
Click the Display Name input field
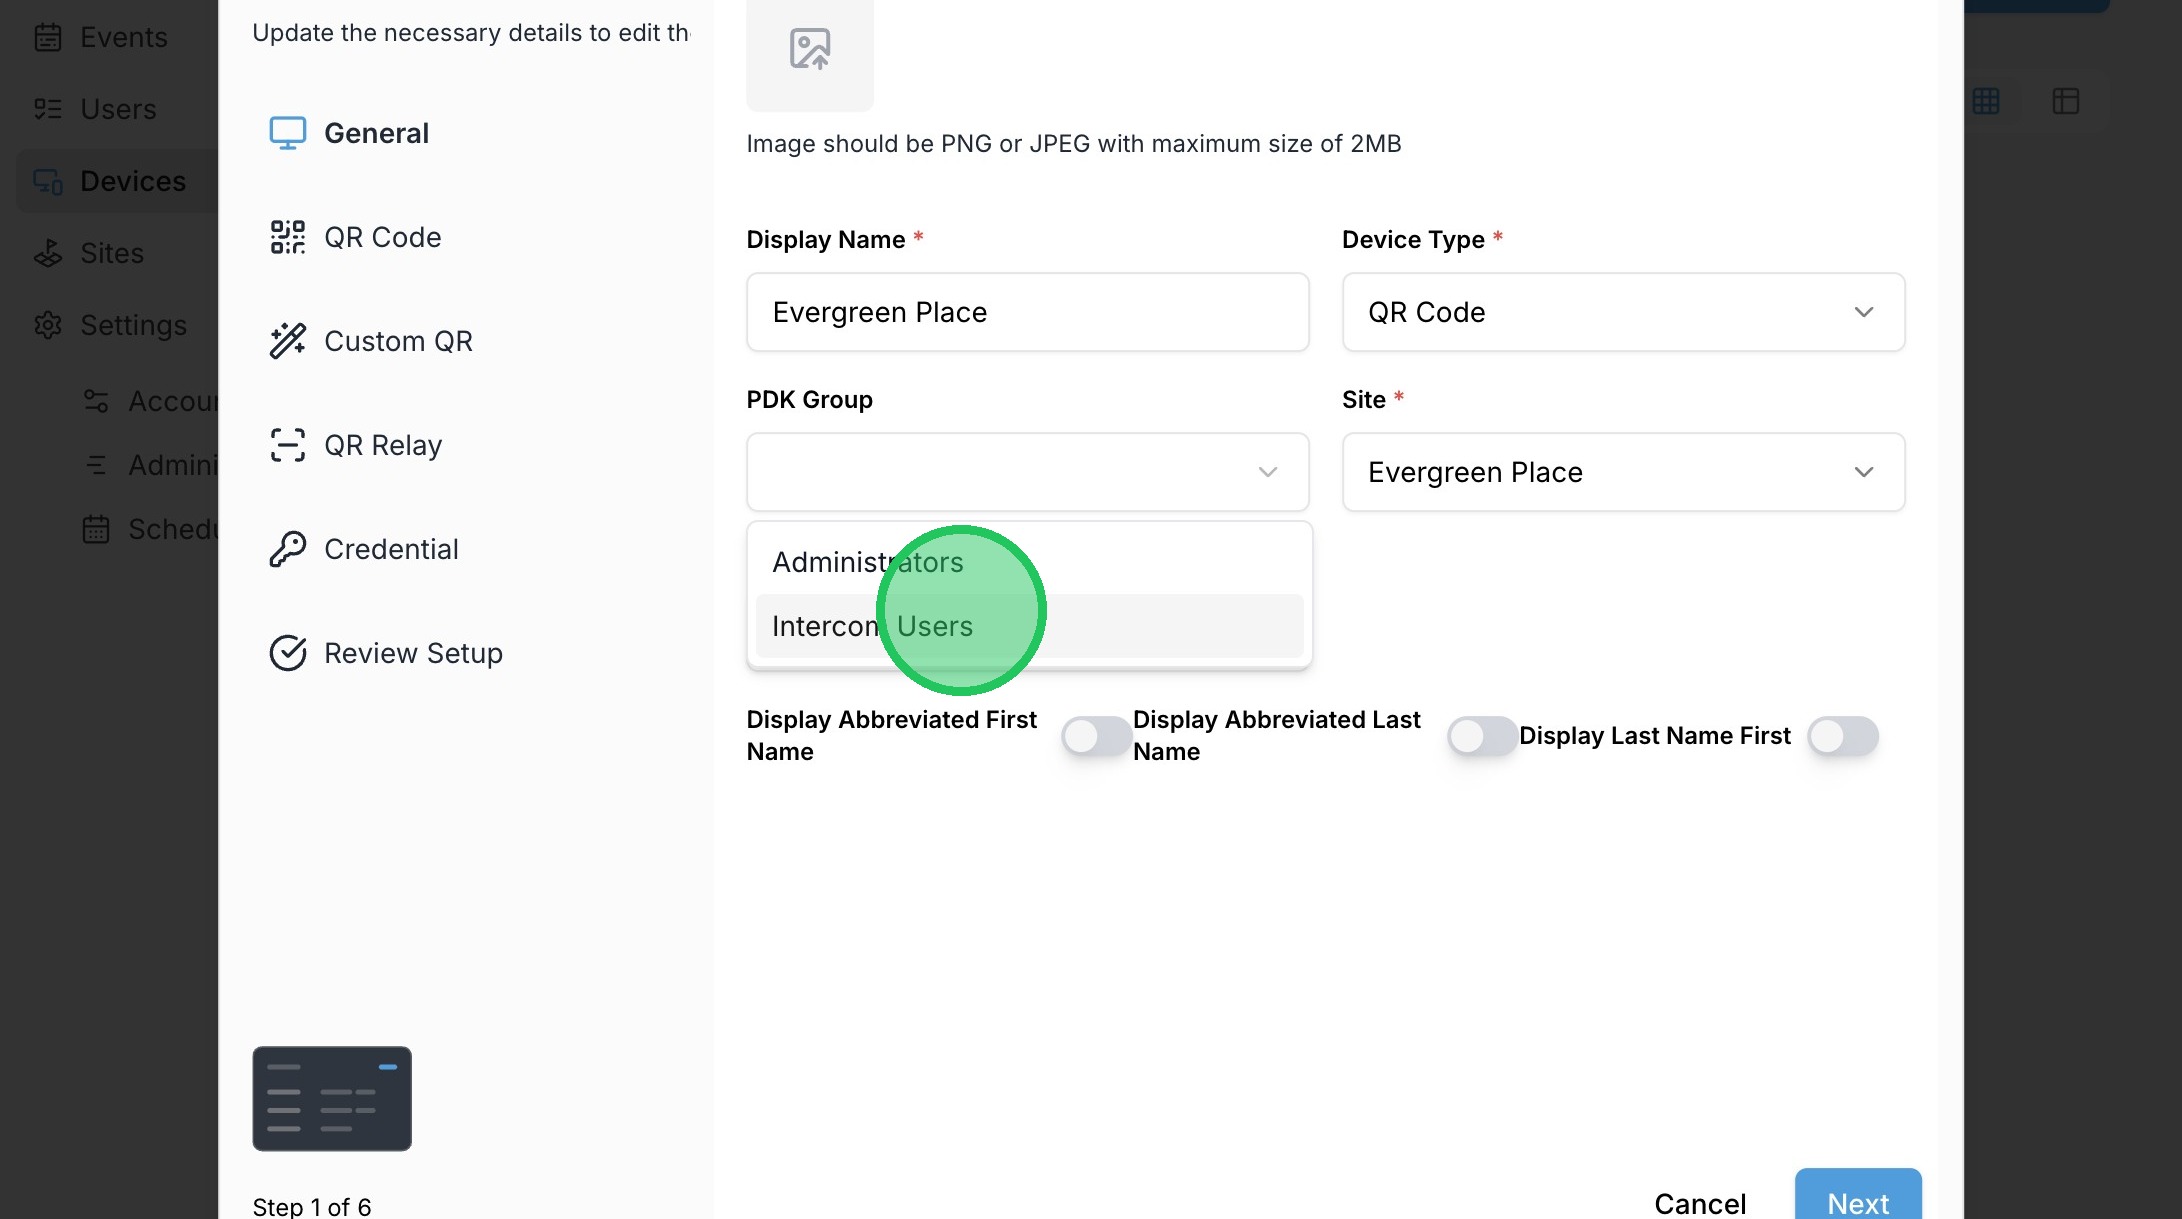[1027, 312]
